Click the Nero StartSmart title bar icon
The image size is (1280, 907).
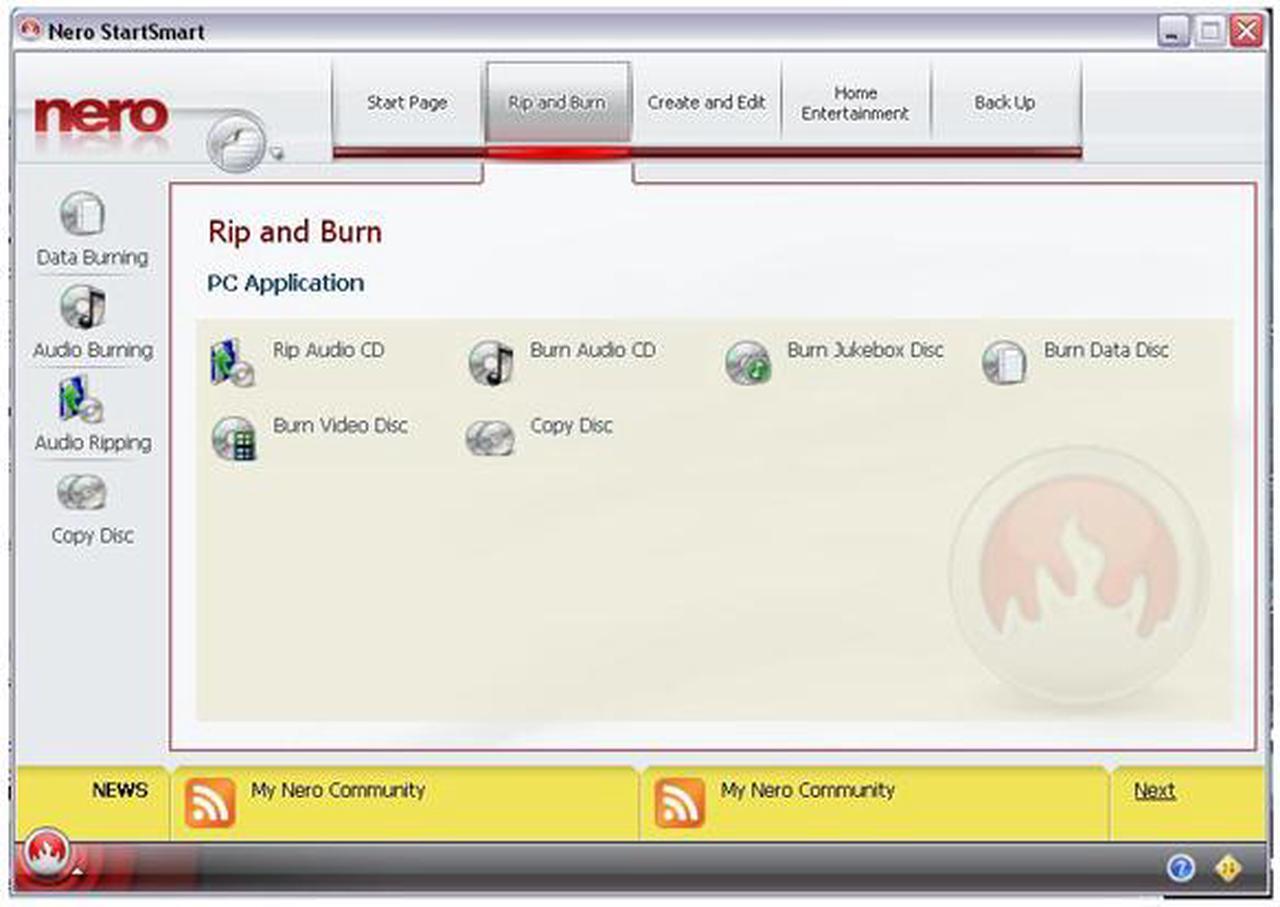31,30
